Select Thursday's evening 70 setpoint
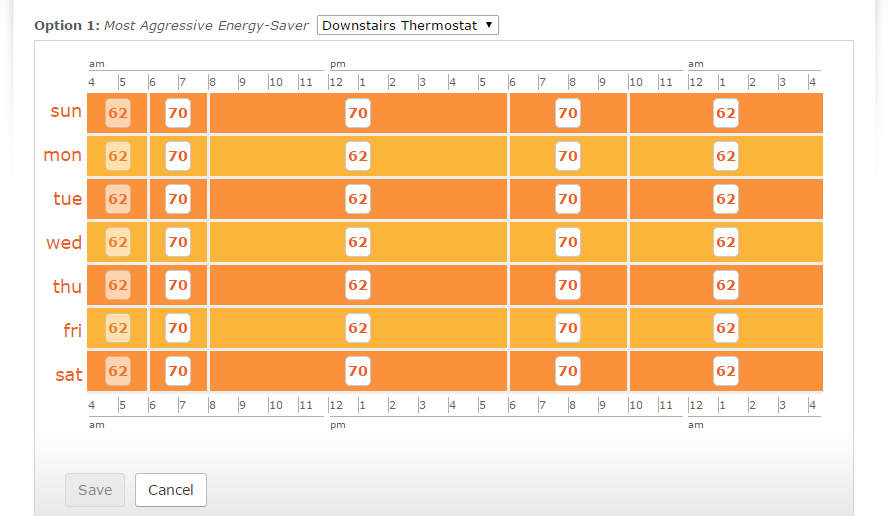 (x=568, y=285)
